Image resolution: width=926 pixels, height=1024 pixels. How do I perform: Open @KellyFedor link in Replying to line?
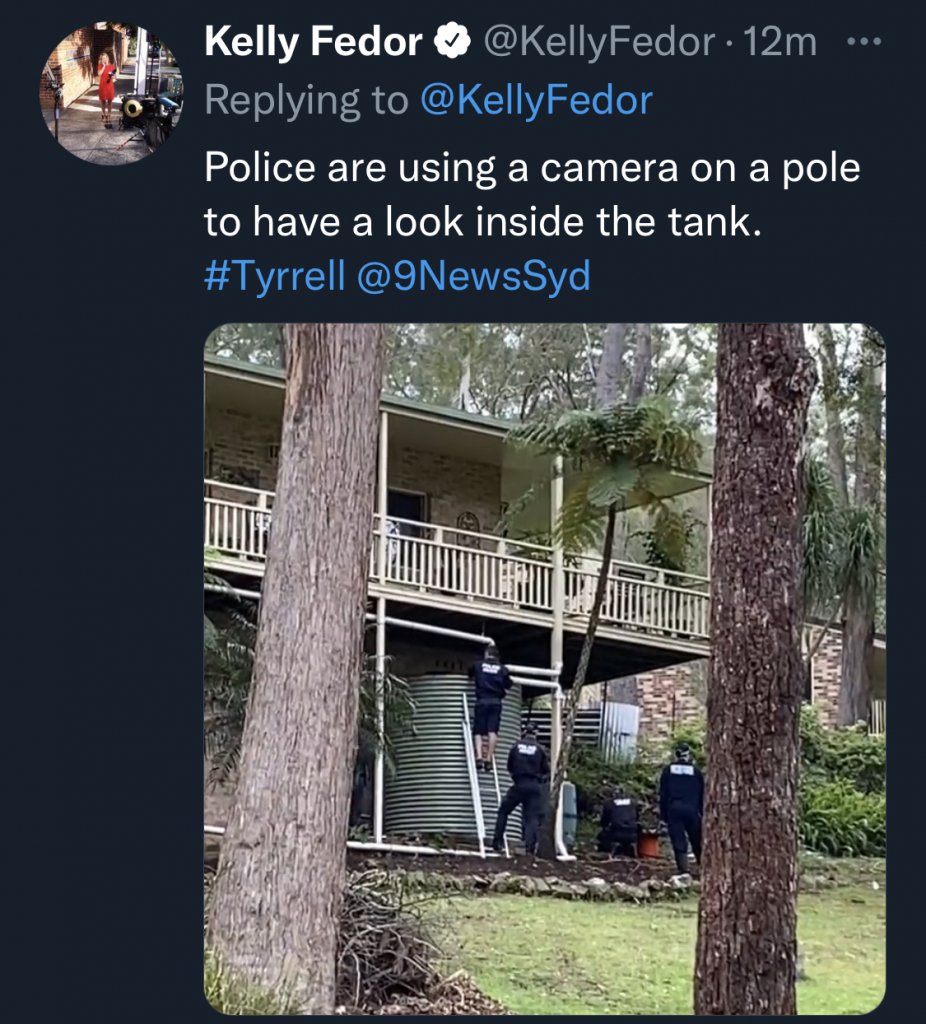pos(537,101)
